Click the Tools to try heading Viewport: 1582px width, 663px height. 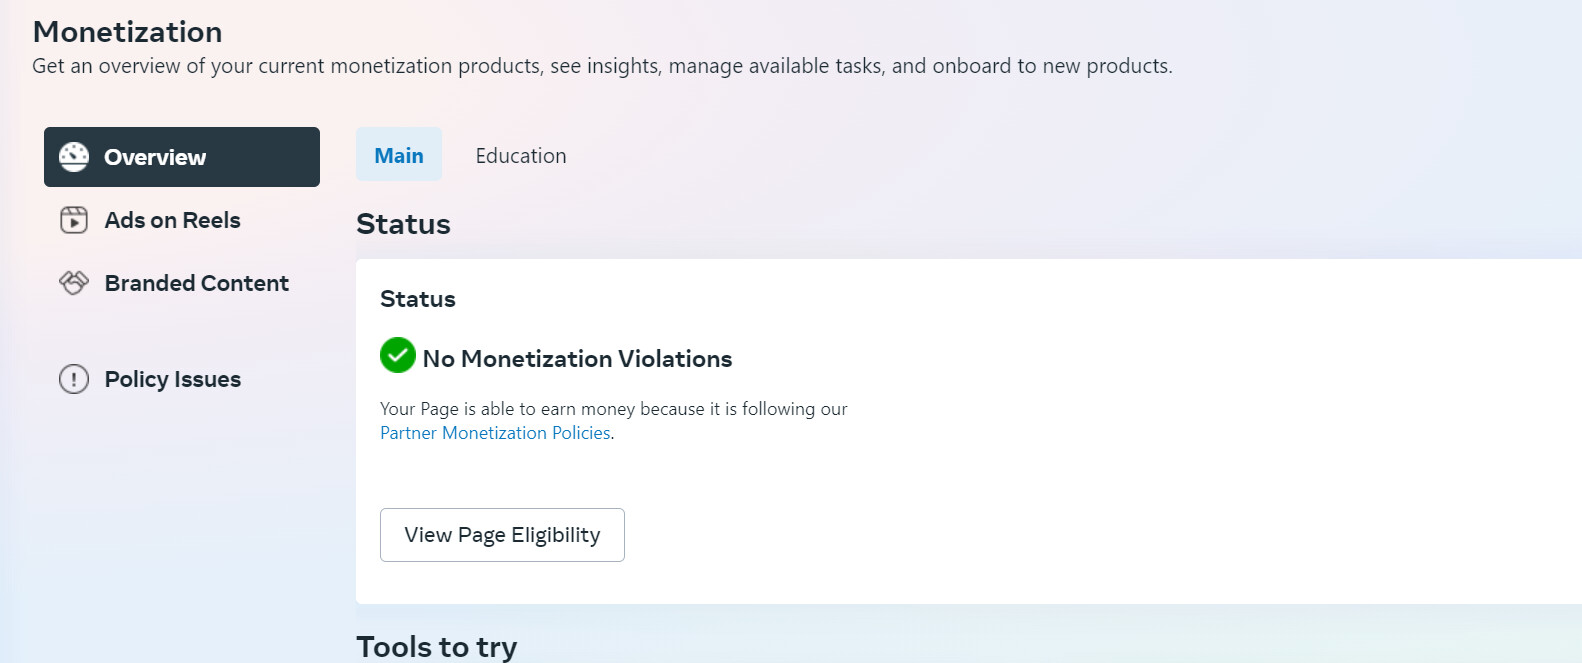[x=436, y=647]
